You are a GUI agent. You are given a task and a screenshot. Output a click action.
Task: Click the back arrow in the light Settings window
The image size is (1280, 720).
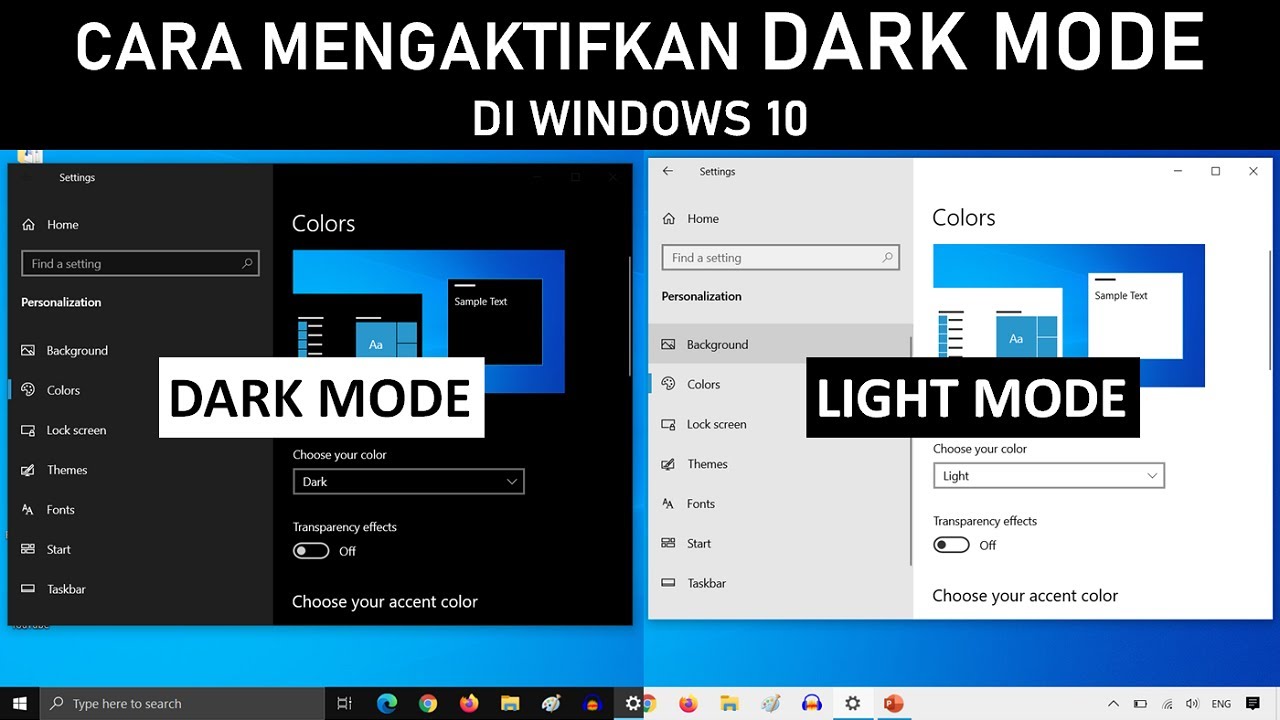[x=668, y=172]
